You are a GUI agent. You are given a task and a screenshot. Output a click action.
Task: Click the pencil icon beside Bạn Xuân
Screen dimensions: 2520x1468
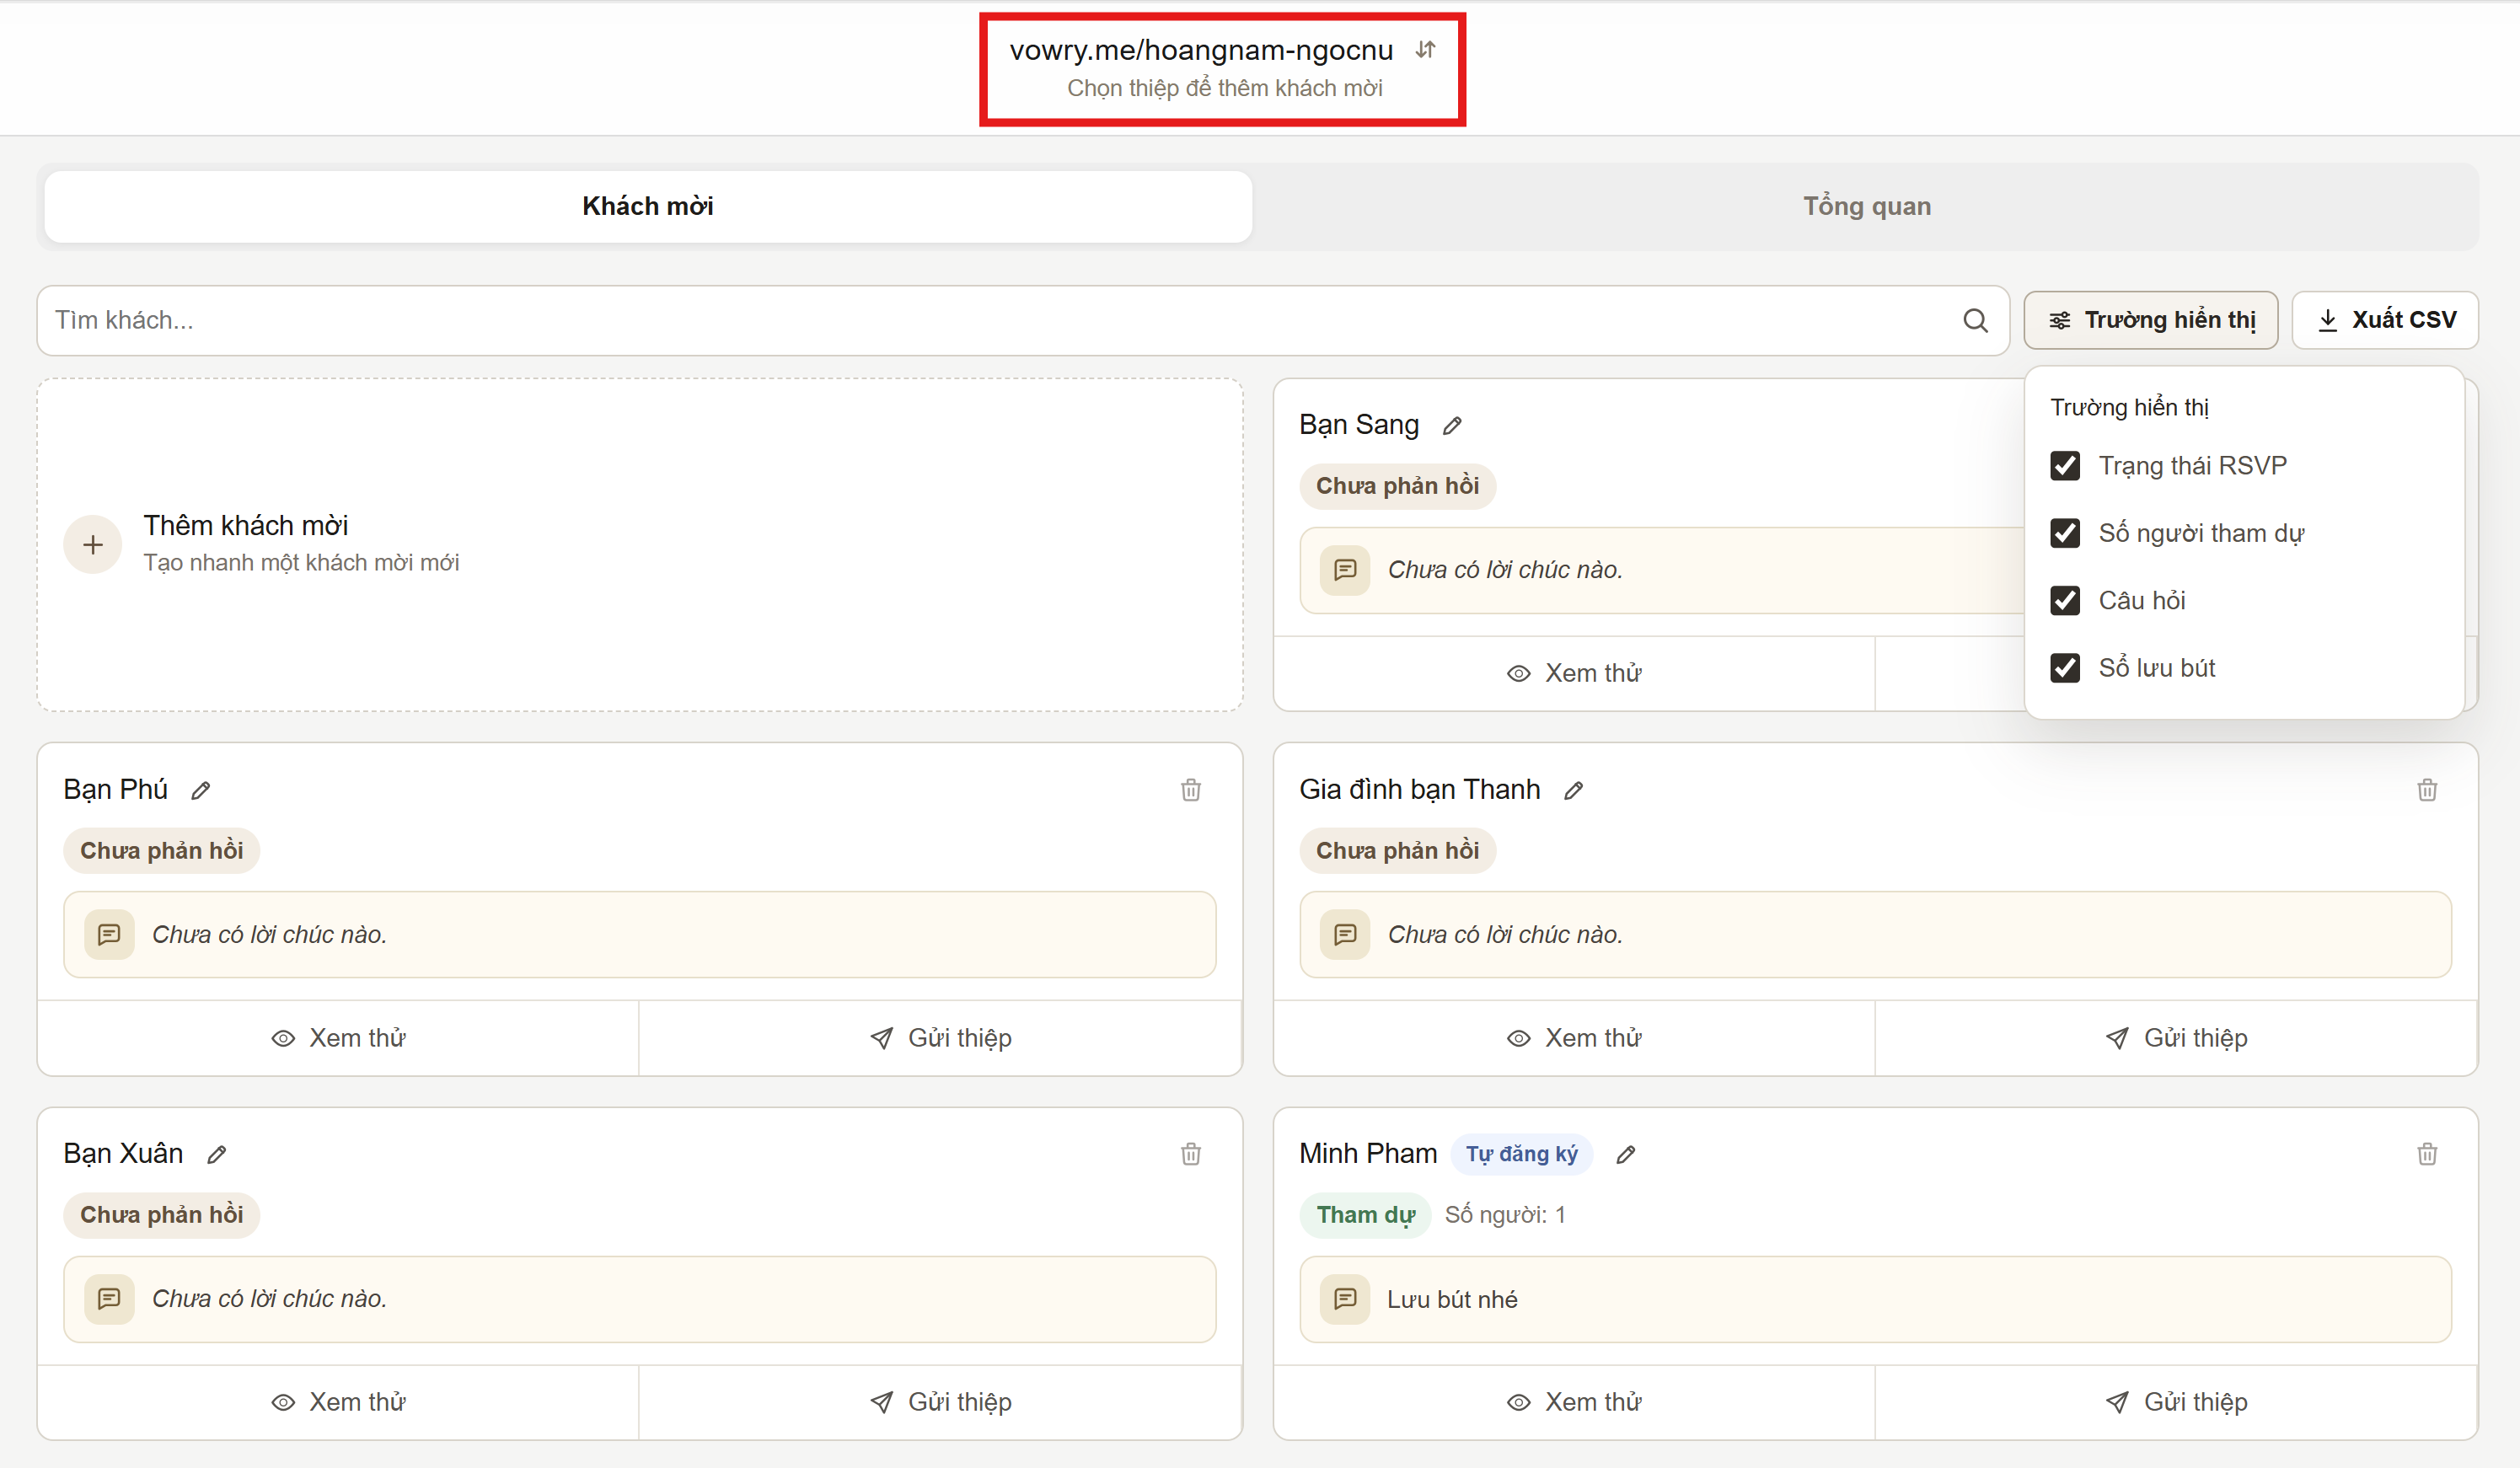217,1155
